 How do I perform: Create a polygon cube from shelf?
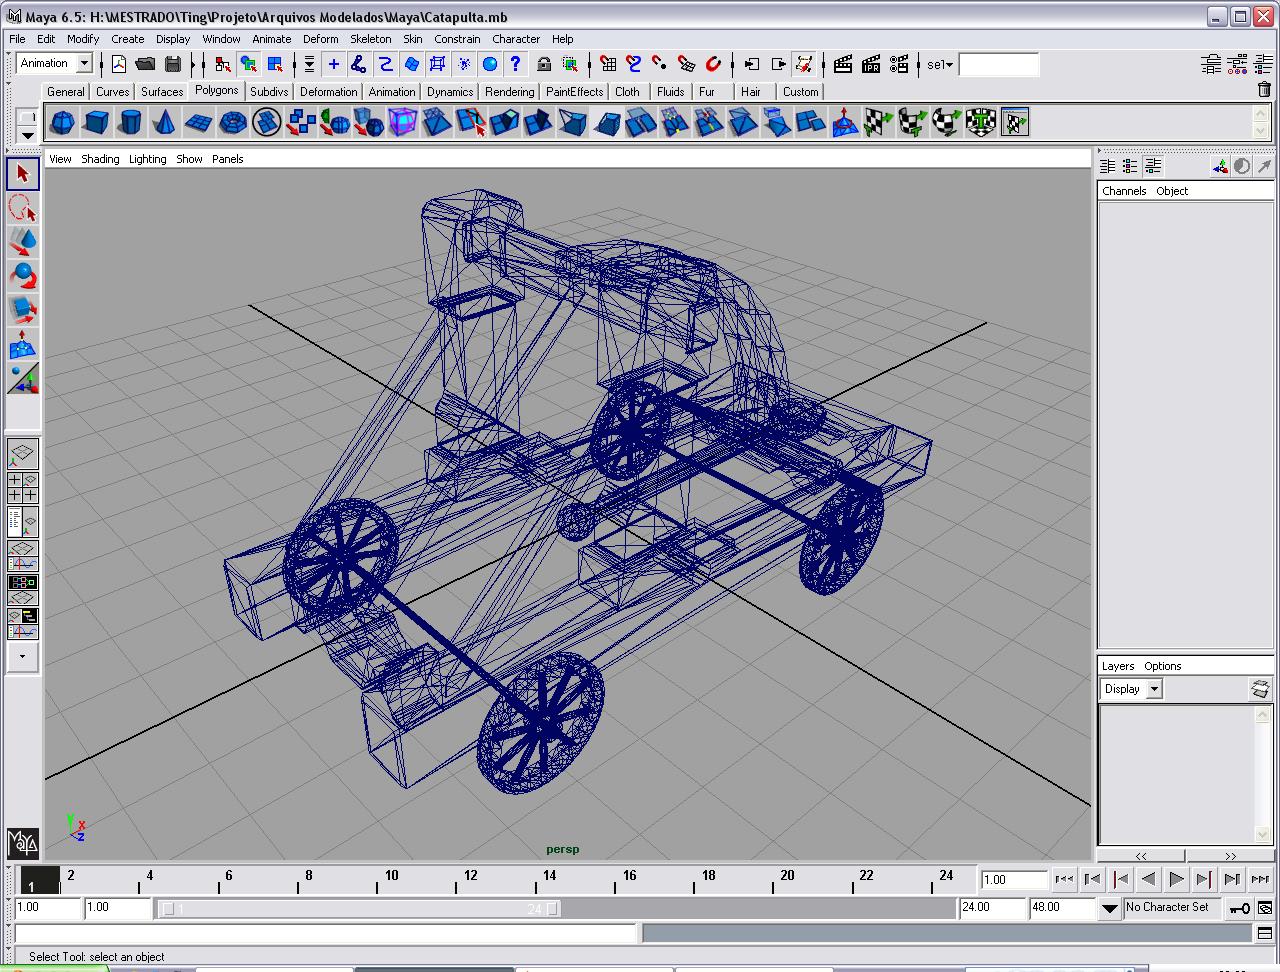point(96,123)
